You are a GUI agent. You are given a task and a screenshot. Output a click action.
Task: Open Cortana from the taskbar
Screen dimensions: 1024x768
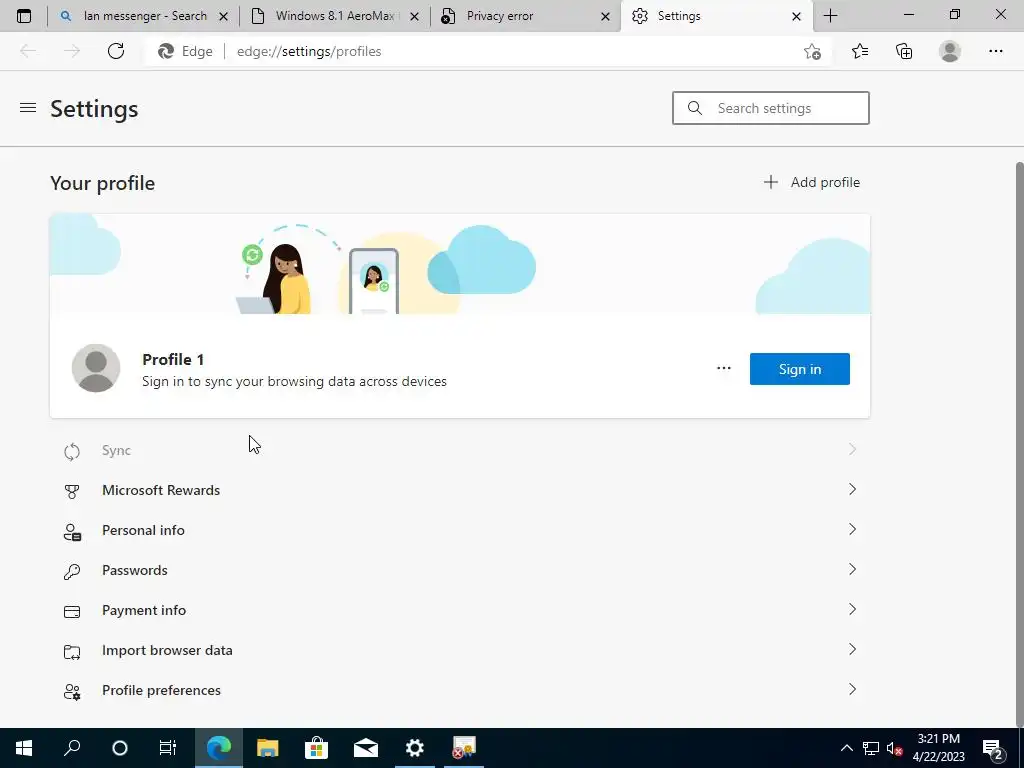(120, 748)
